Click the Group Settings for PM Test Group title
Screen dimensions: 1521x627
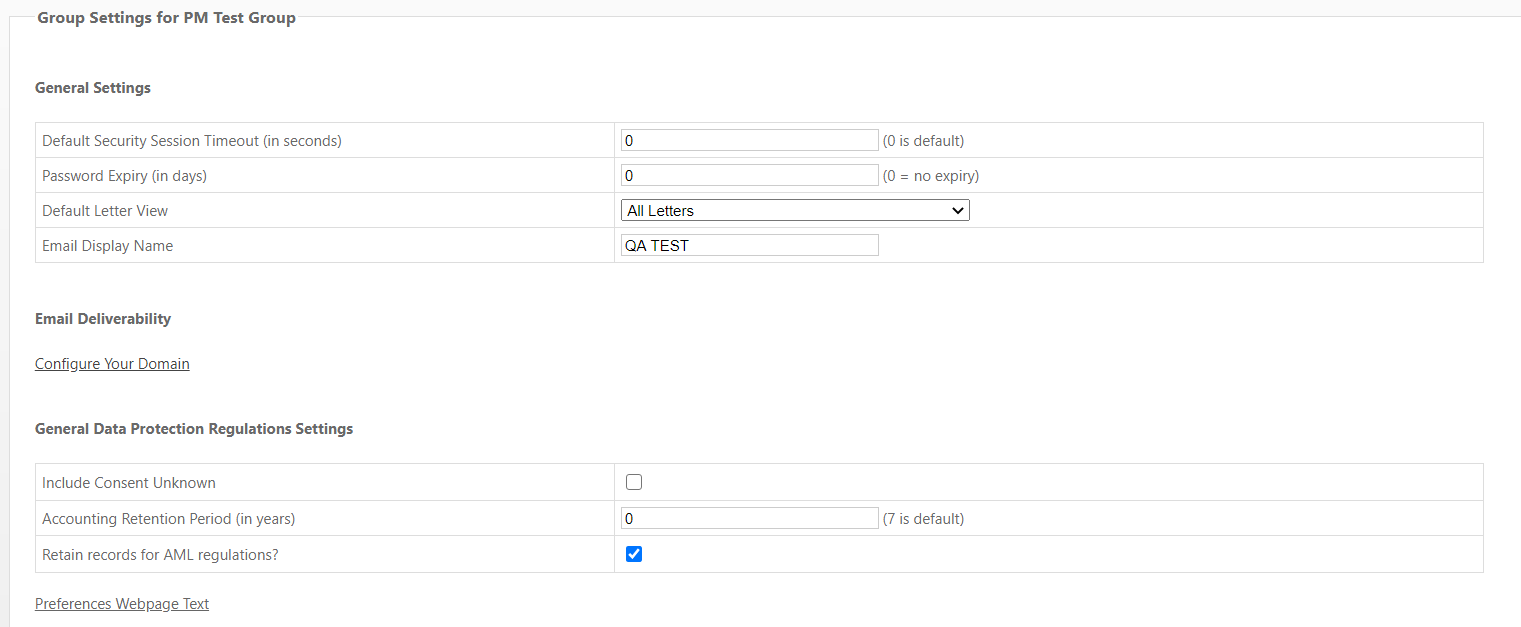pos(167,18)
